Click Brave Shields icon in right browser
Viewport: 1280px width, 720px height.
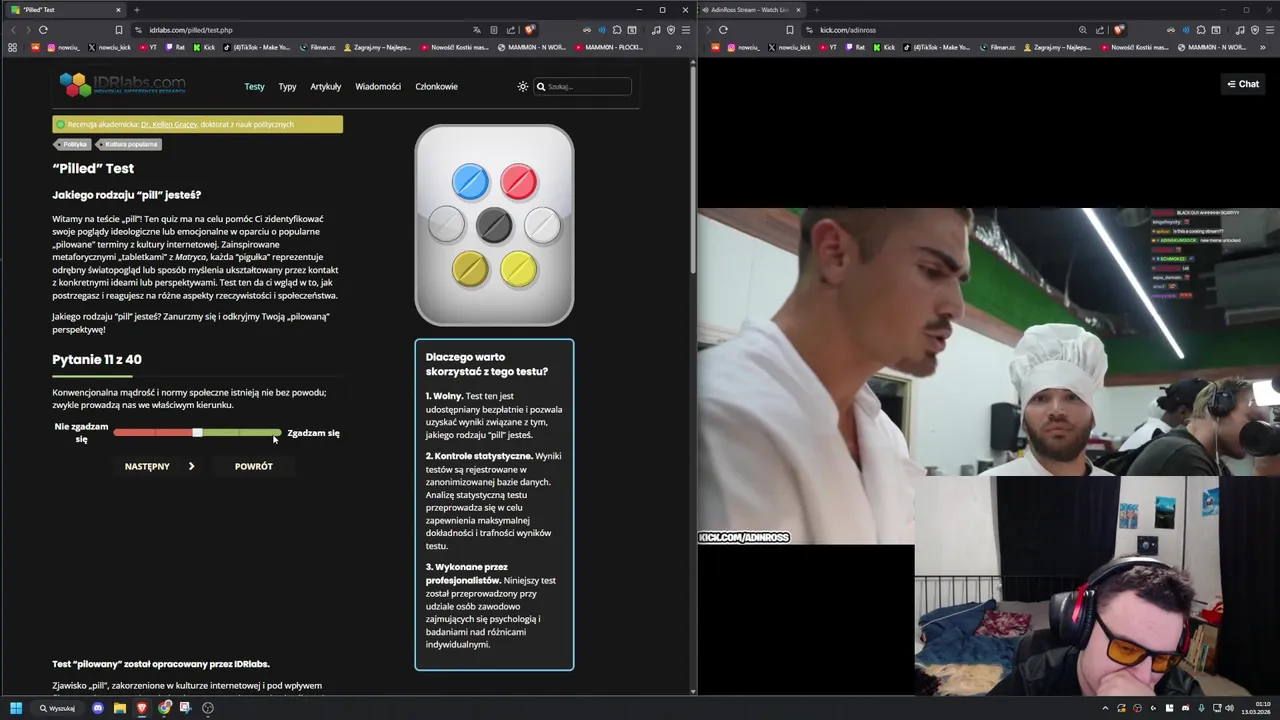pyautogui.click(x=1118, y=30)
